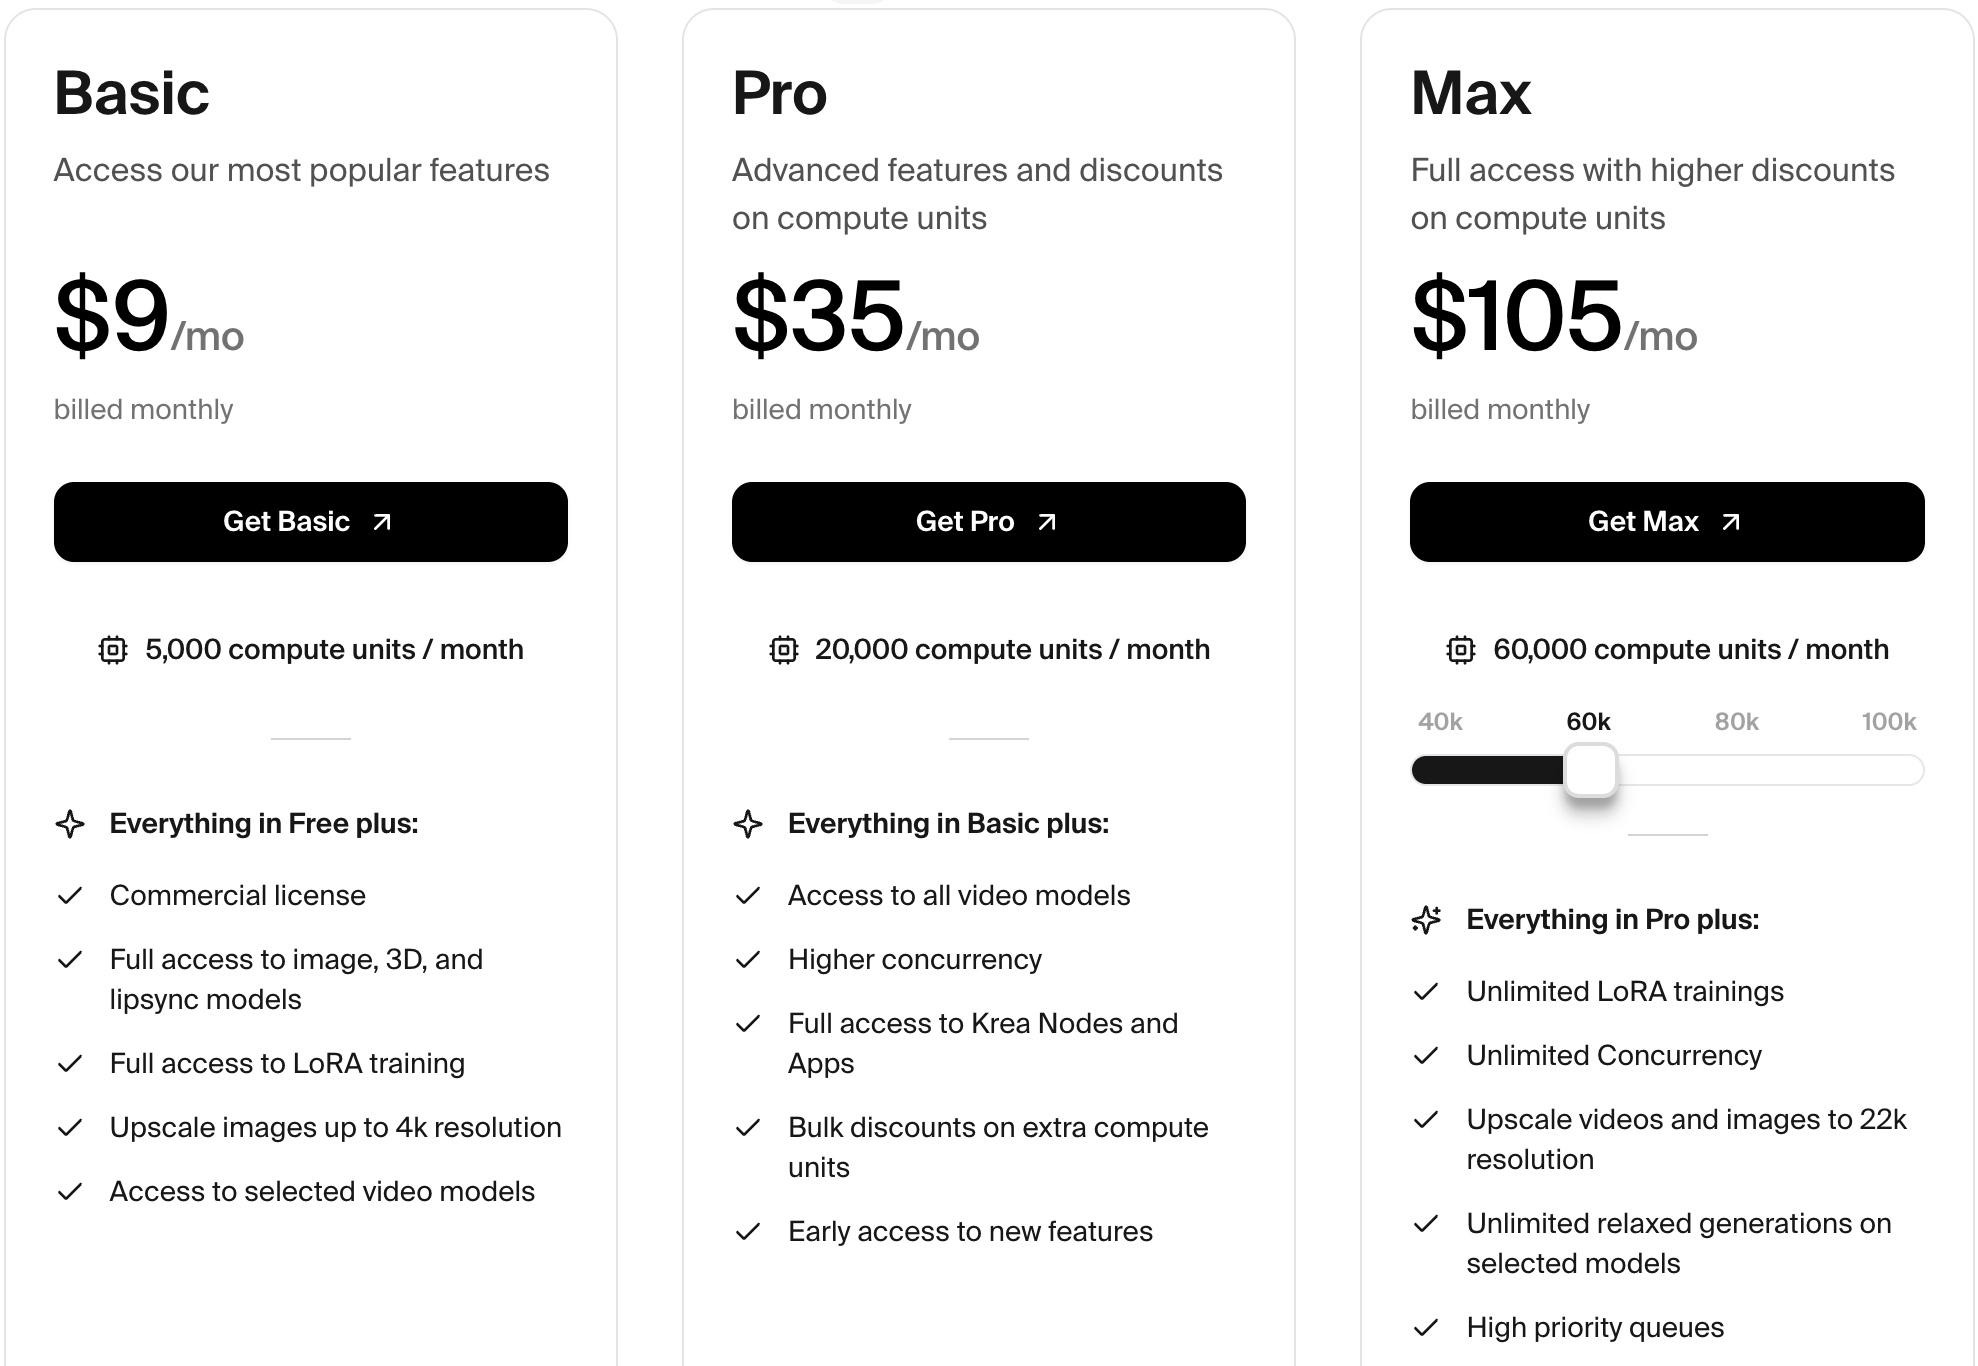Click the arrow icon on Get Max
This screenshot has height=1366, width=1978.
click(1731, 522)
